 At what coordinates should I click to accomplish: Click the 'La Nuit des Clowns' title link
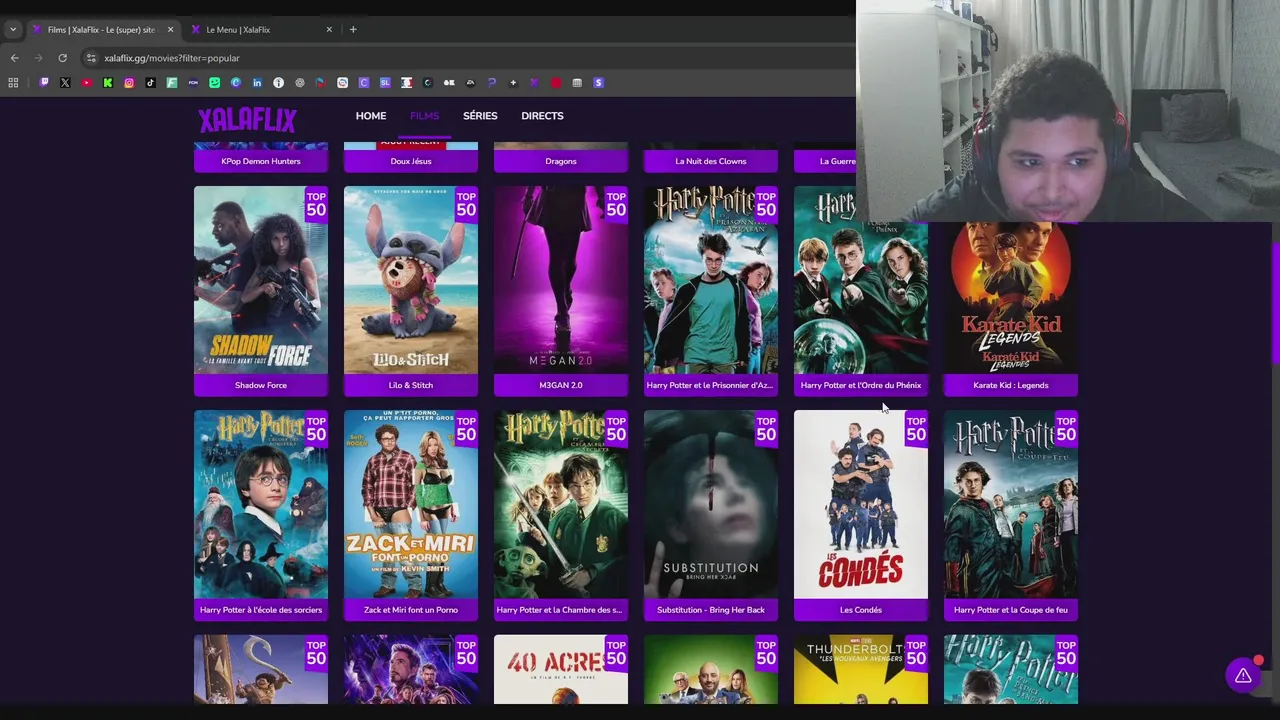coord(711,161)
